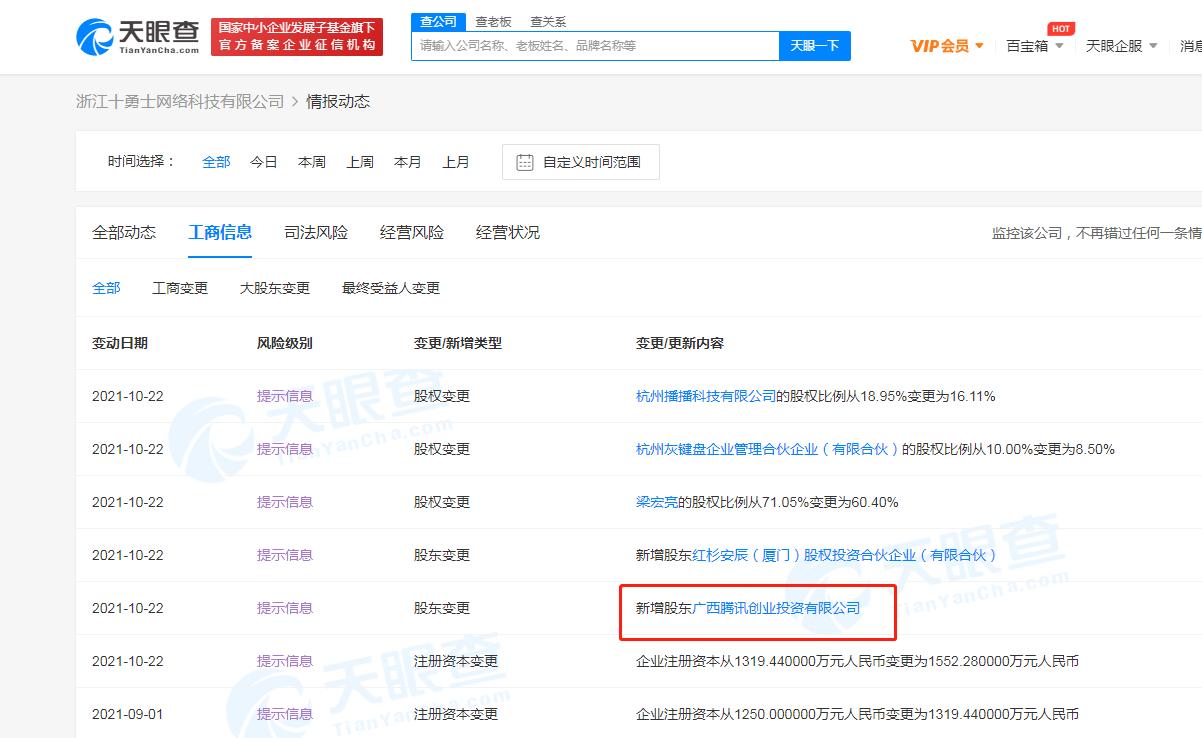Select 上月 time filter

456,162
